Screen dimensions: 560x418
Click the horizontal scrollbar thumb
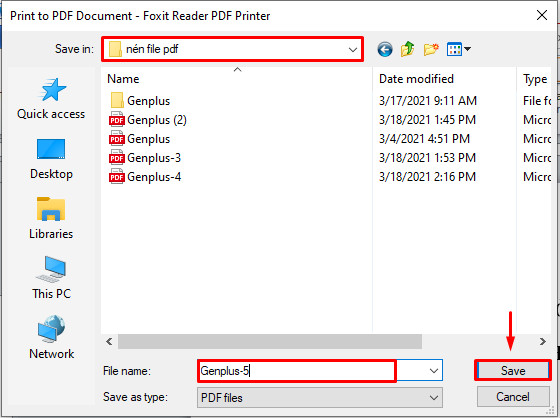tap(270, 342)
